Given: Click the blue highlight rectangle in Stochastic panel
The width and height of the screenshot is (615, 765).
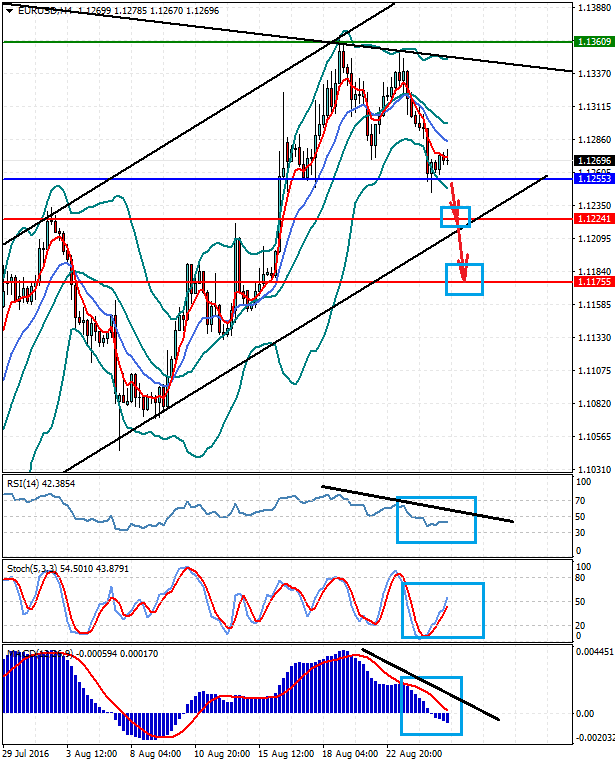Looking at the screenshot, I should 442,610.
